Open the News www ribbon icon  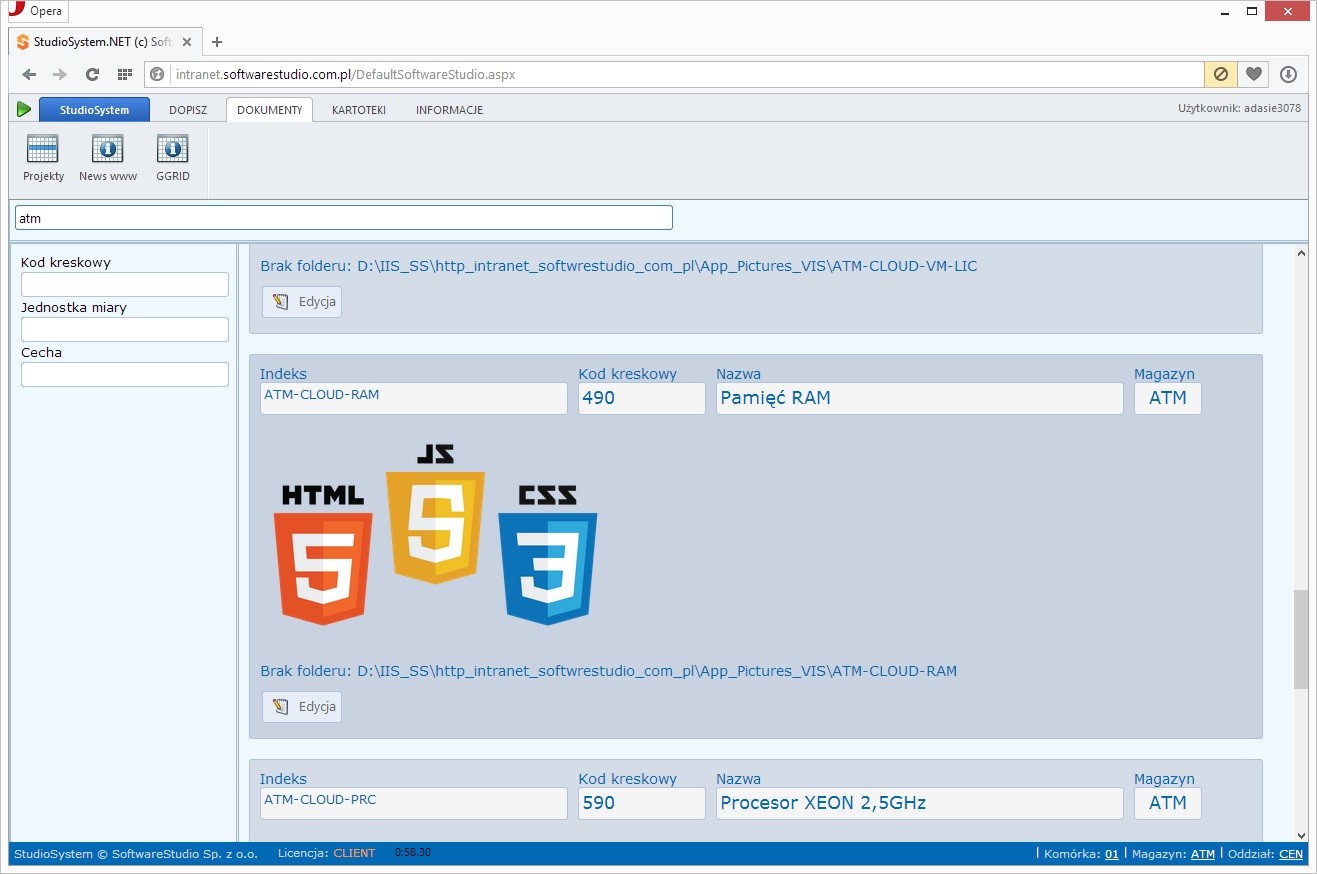pos(108,159)
